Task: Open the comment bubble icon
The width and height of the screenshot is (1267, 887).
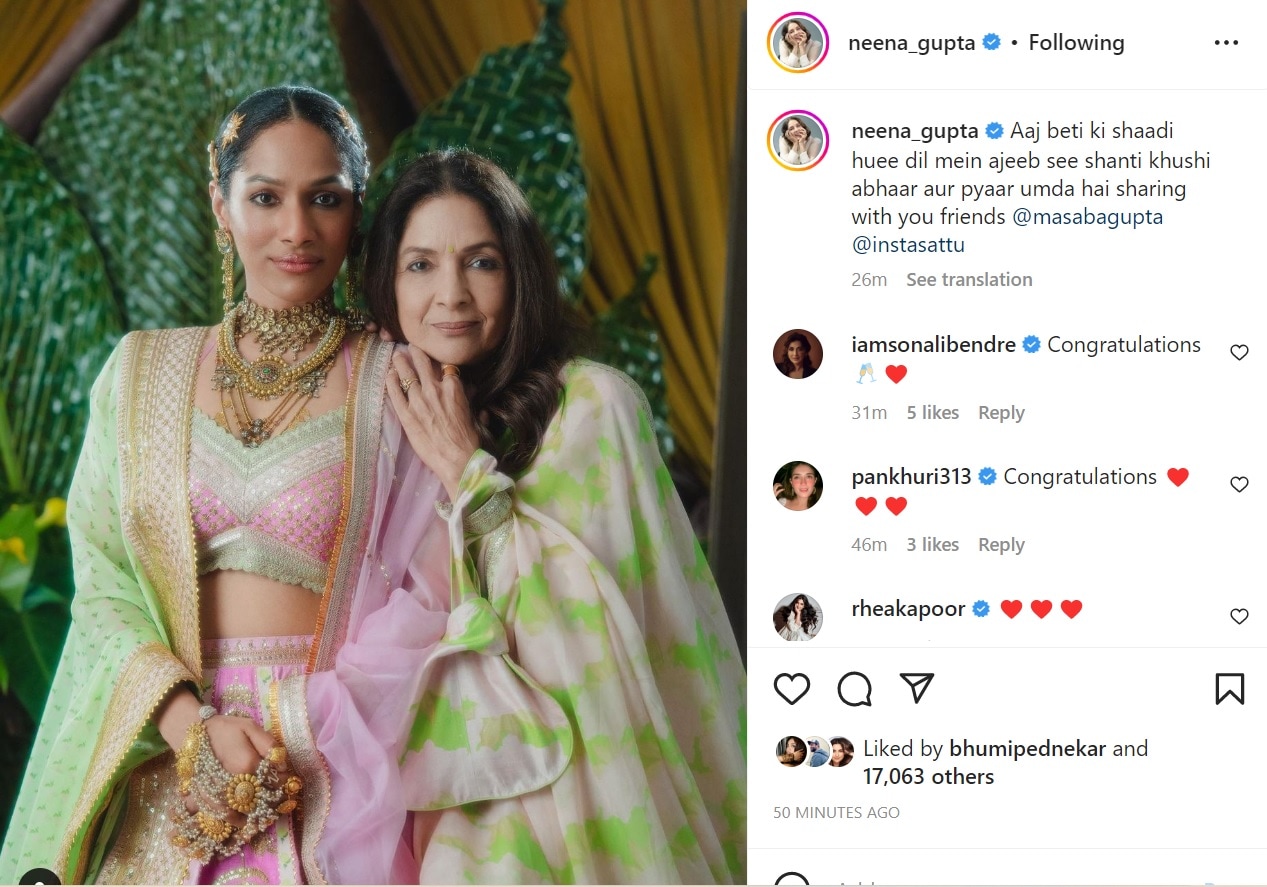Action: click(x=854, y=689)
